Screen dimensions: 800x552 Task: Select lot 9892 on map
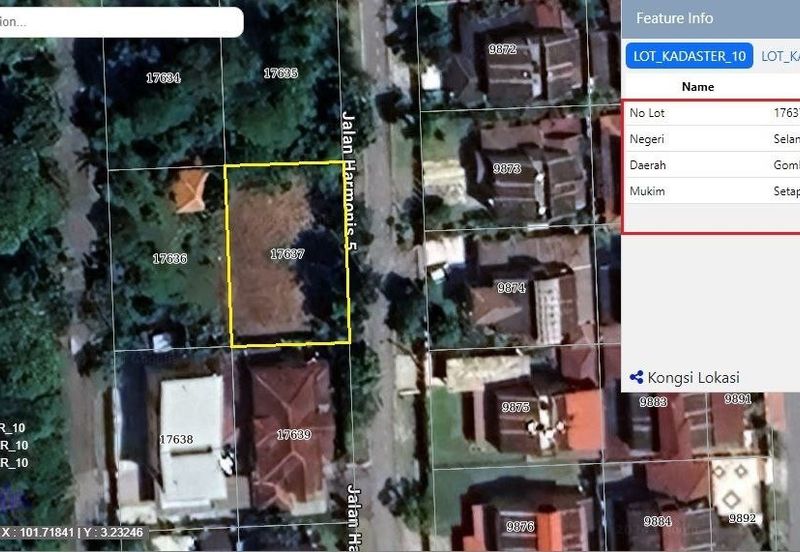point(742,518)
